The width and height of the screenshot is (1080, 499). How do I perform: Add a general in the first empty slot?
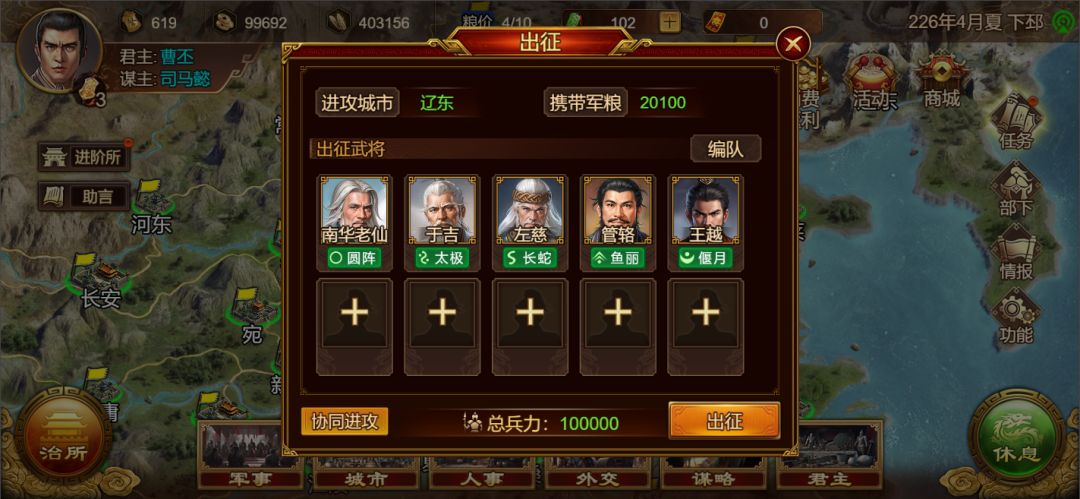pos(354,326)
